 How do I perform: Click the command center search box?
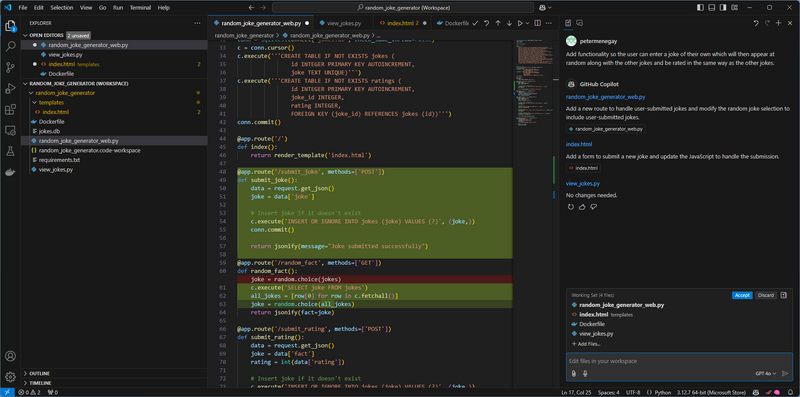pyautogui.click(x=403, y=8)
